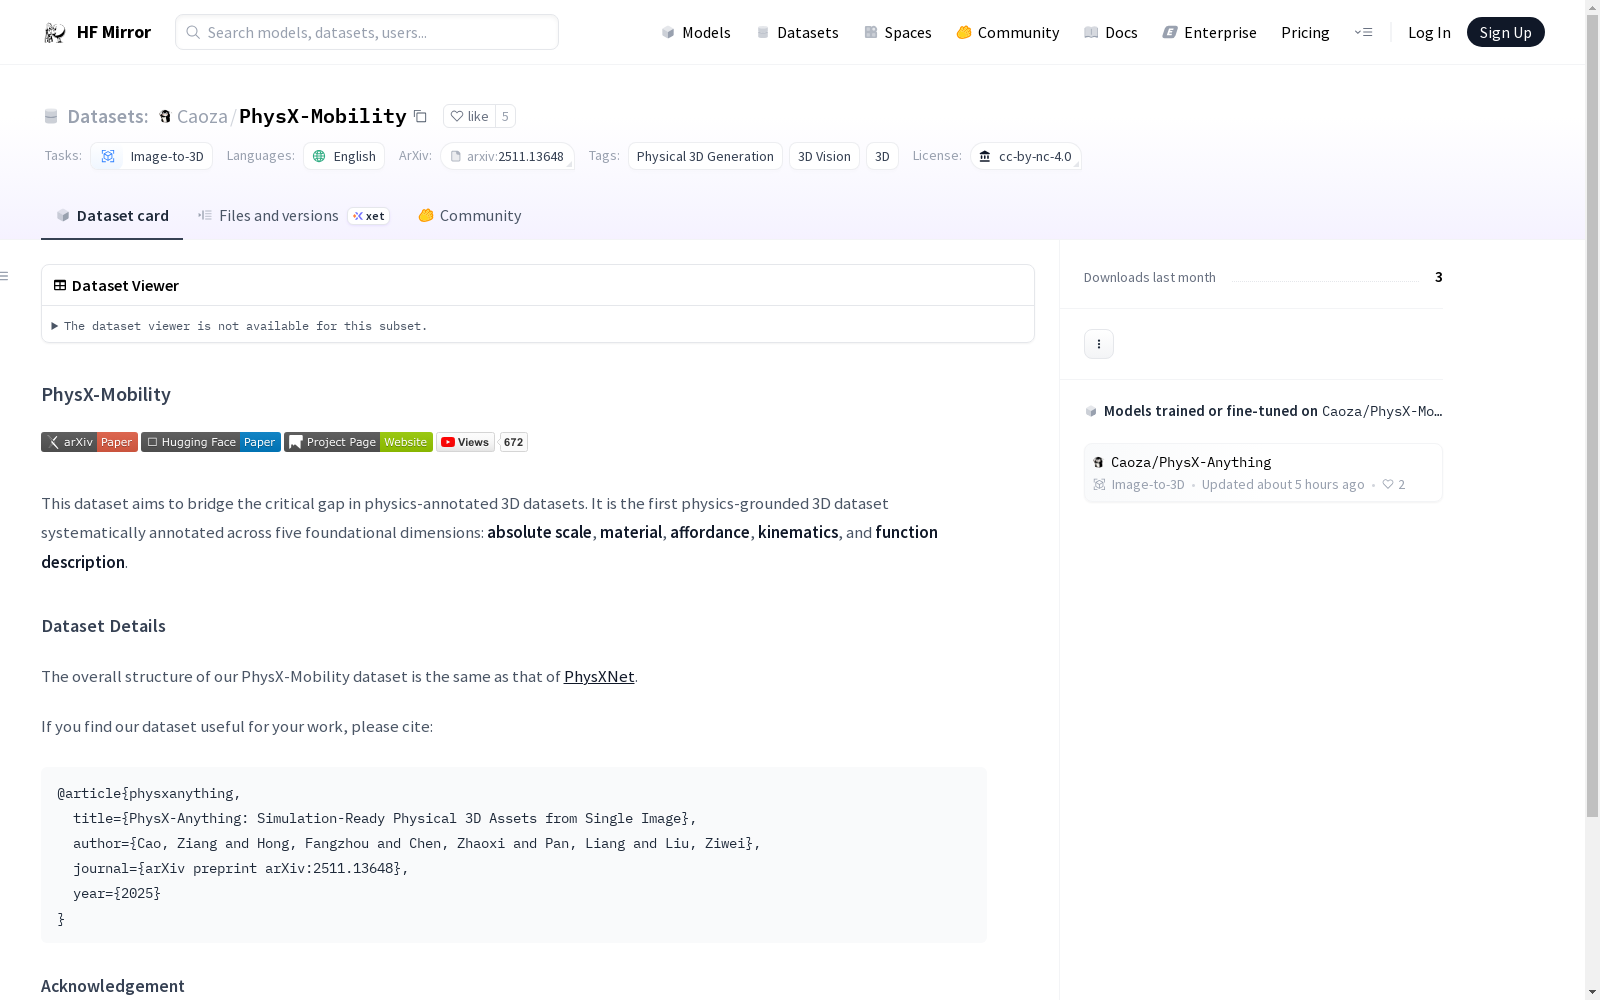Select the Physical 3D Generation tag
Viewport: 1600px width, 1000px height.
tap(705, 156)
